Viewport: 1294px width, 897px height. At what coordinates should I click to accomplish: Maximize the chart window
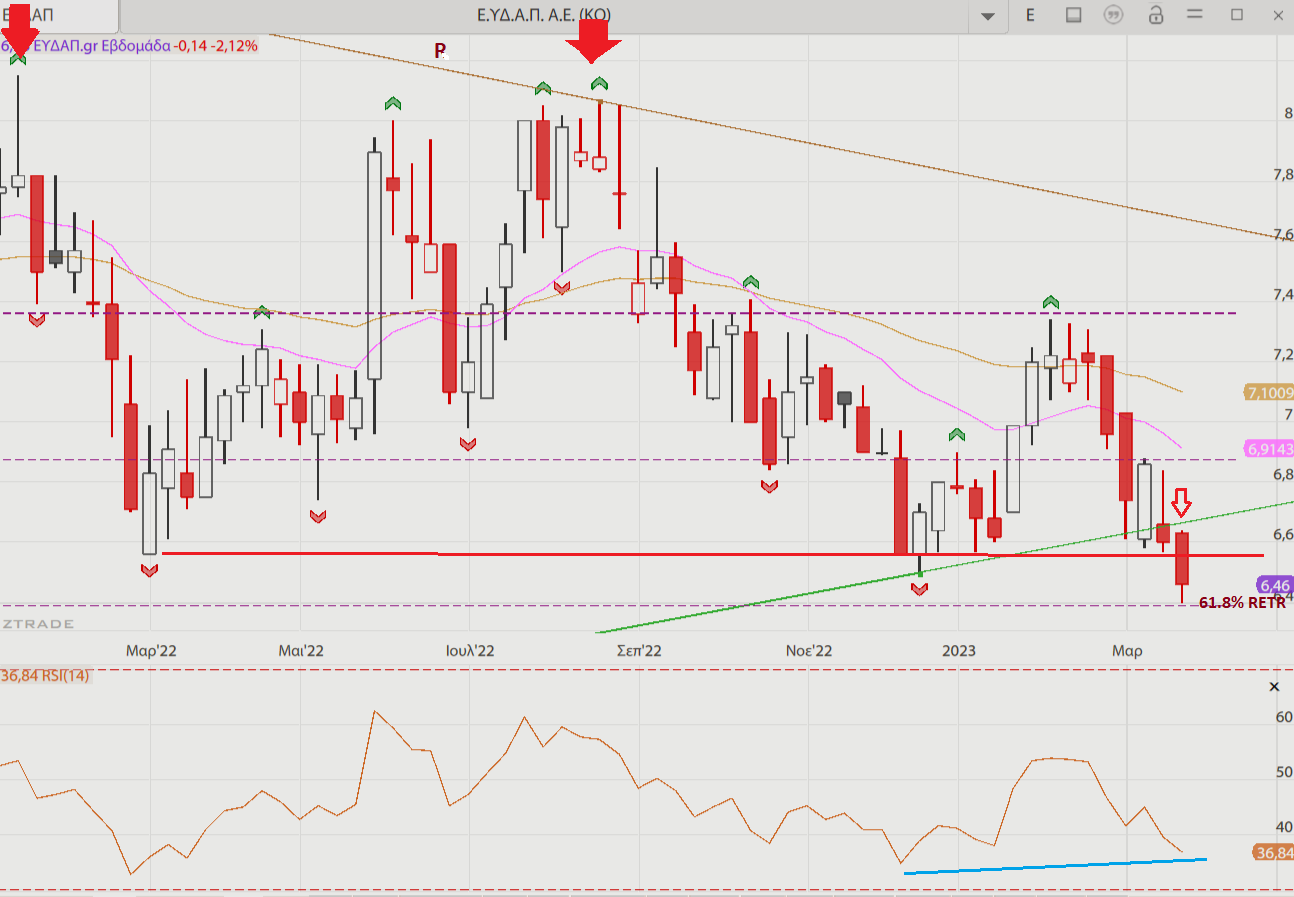coord(1237,14)
